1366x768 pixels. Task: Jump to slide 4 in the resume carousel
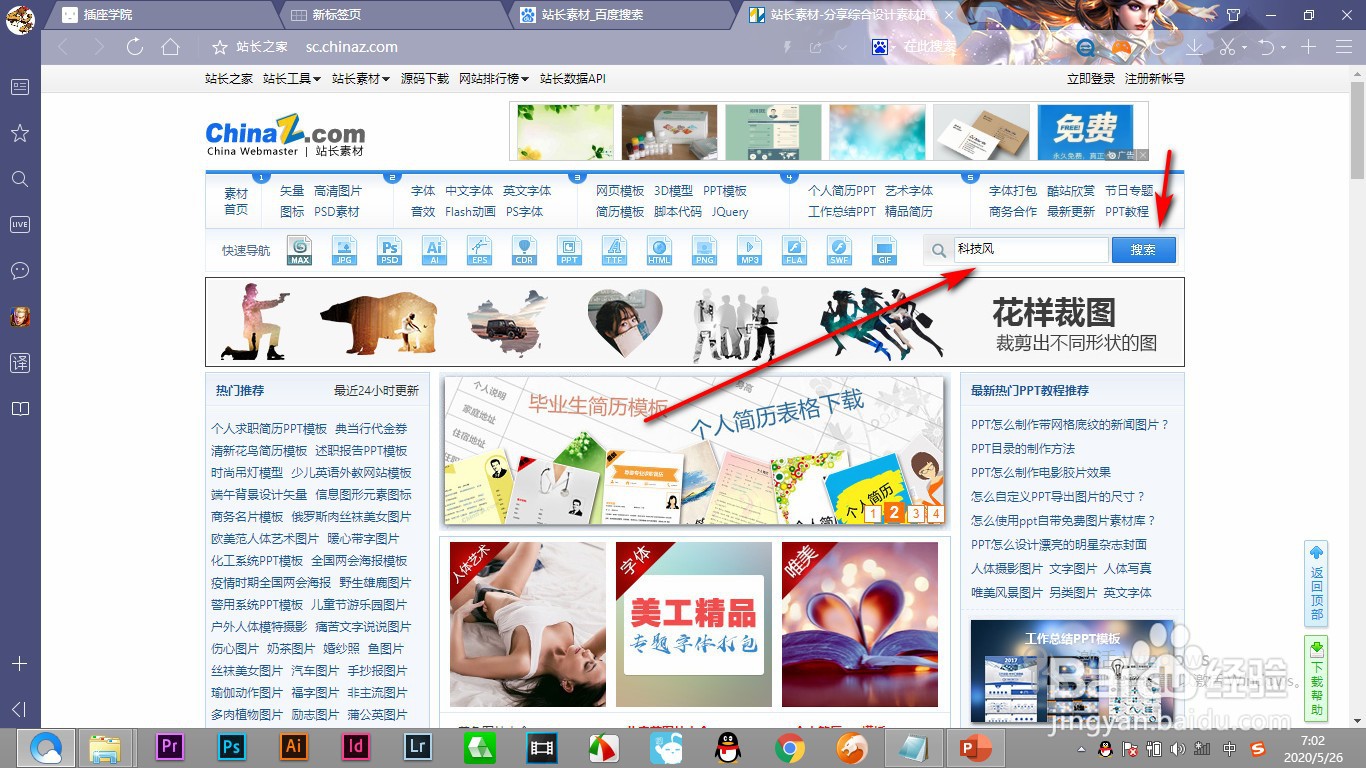[934, 513]
